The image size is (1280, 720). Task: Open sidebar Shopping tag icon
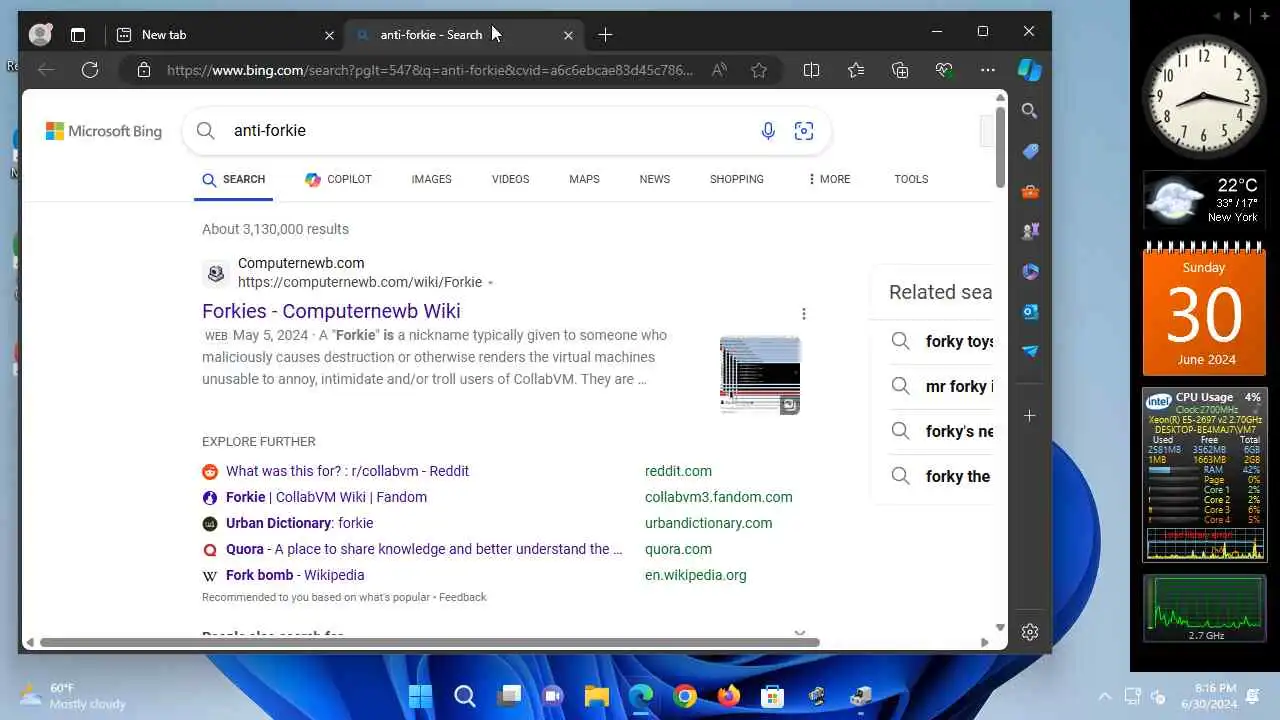coord(1030,151)
